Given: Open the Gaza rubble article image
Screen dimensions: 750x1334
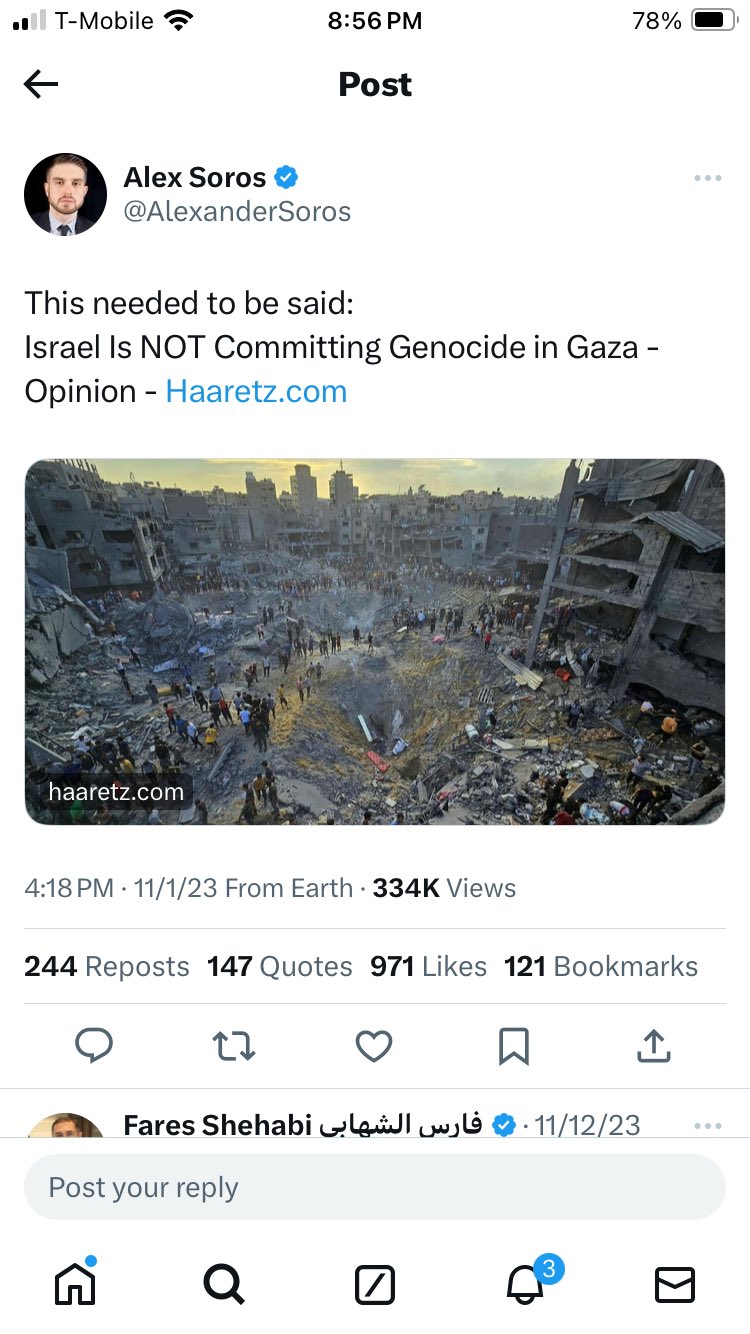Looking at the screenshot, I should click(x=375, y=641).
